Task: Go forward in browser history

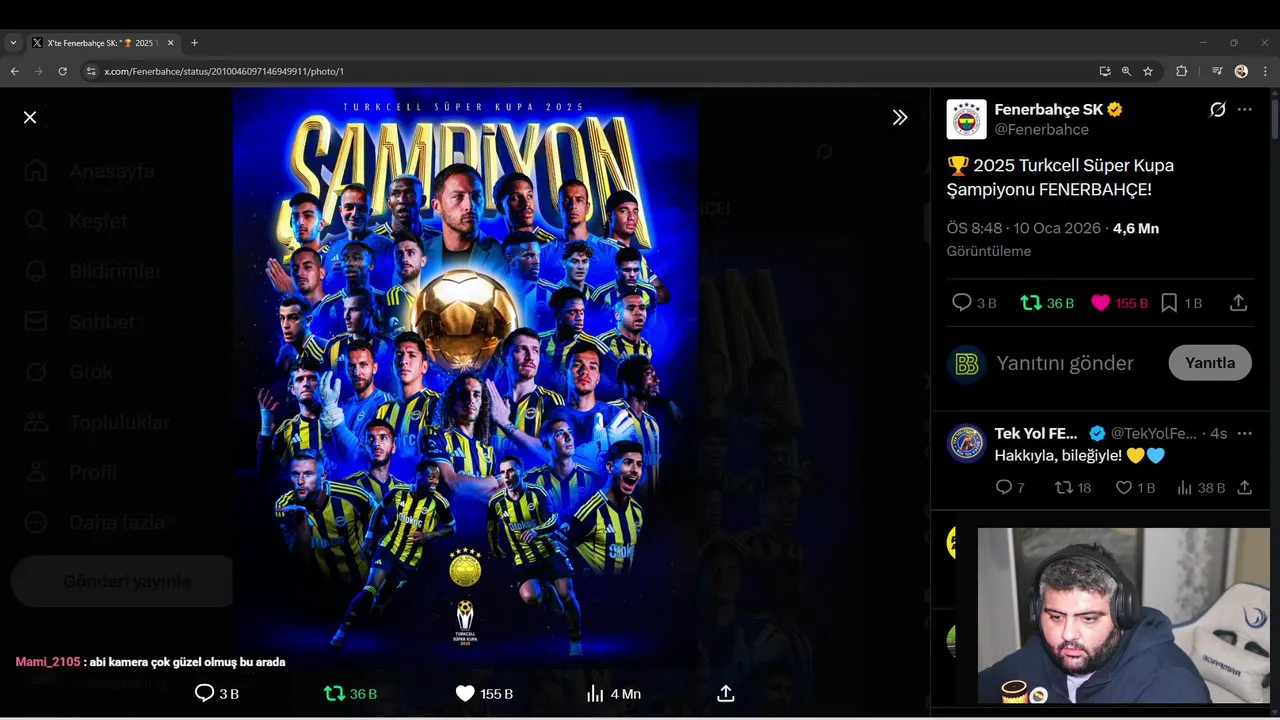Action: click(x=39, y=71)
